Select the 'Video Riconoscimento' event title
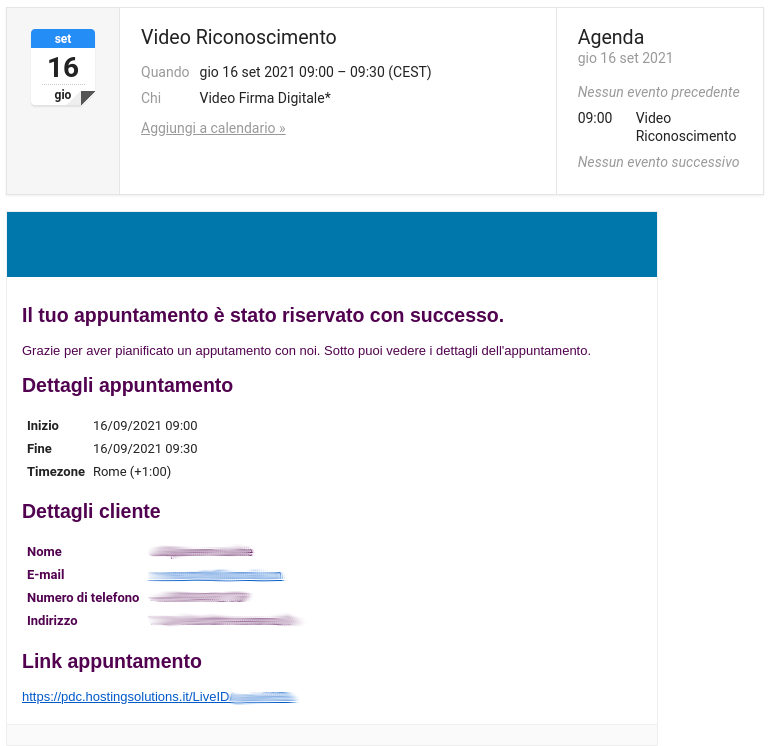 point(239,37)
